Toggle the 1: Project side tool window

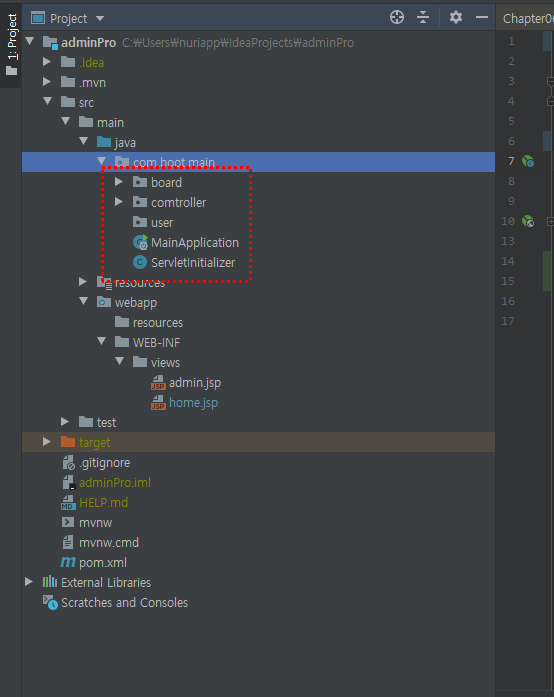point(11,44)
